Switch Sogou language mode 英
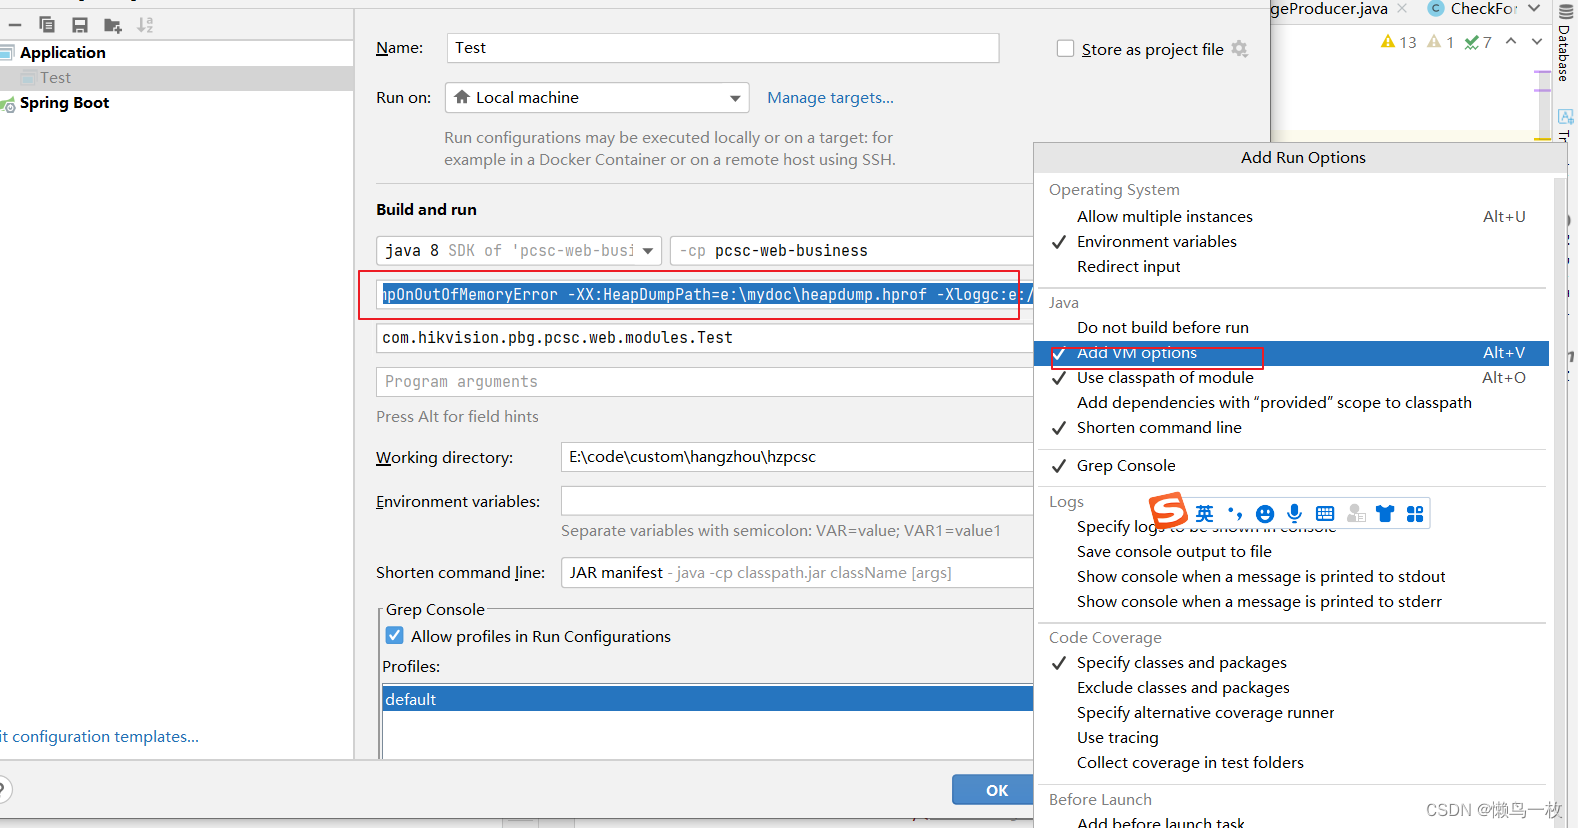 pyautogui.click(x=1204, y=514)
